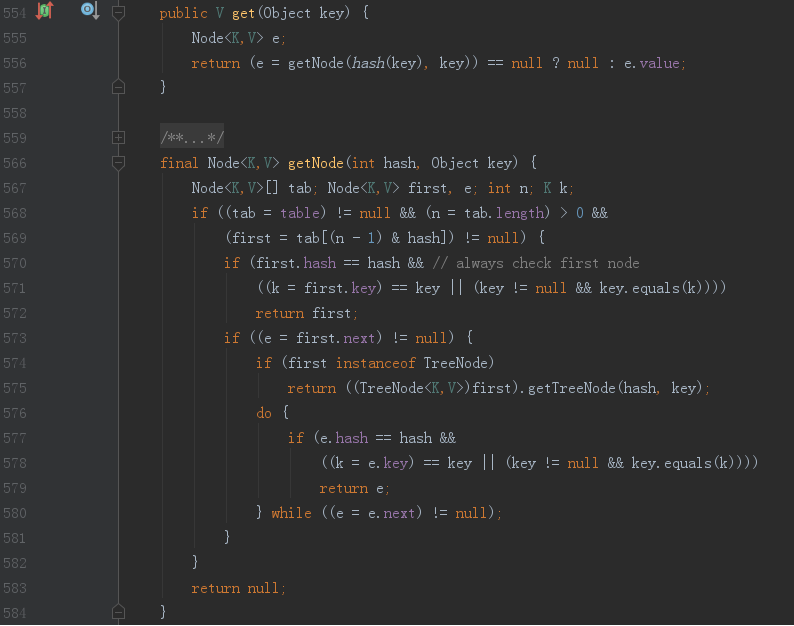Click e.hash field on line 577
This screenshot has height=626, width=794.
tap(344, 438)
